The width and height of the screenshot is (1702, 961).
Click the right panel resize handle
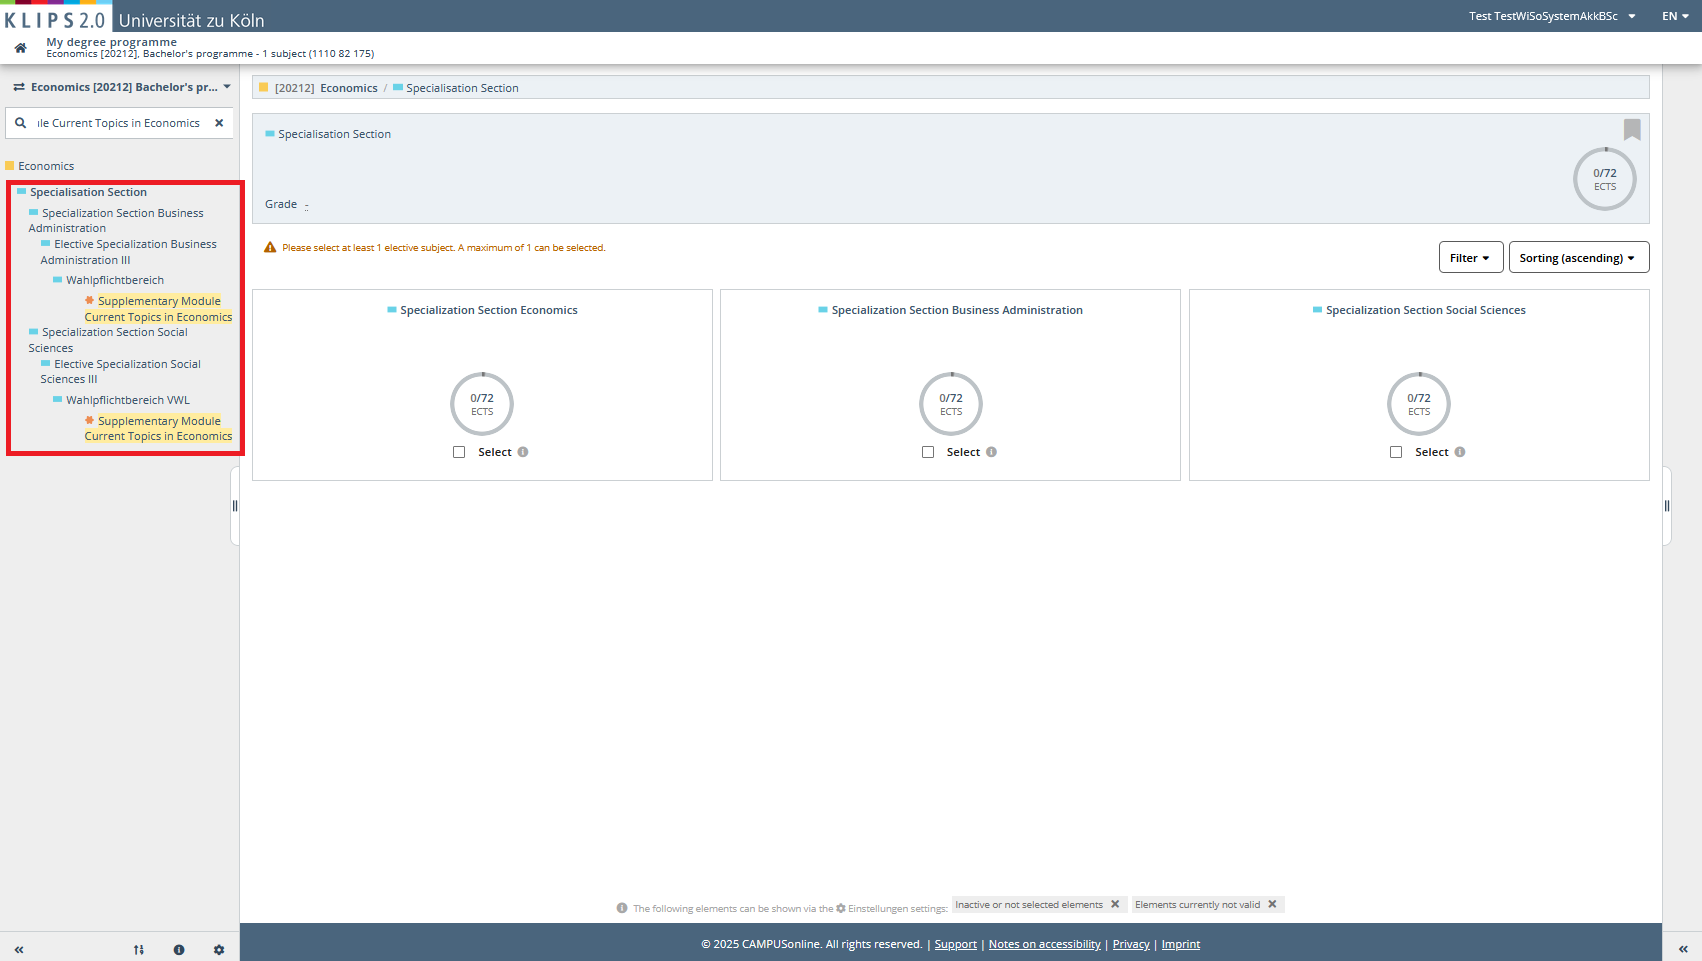click(1667, 506)
